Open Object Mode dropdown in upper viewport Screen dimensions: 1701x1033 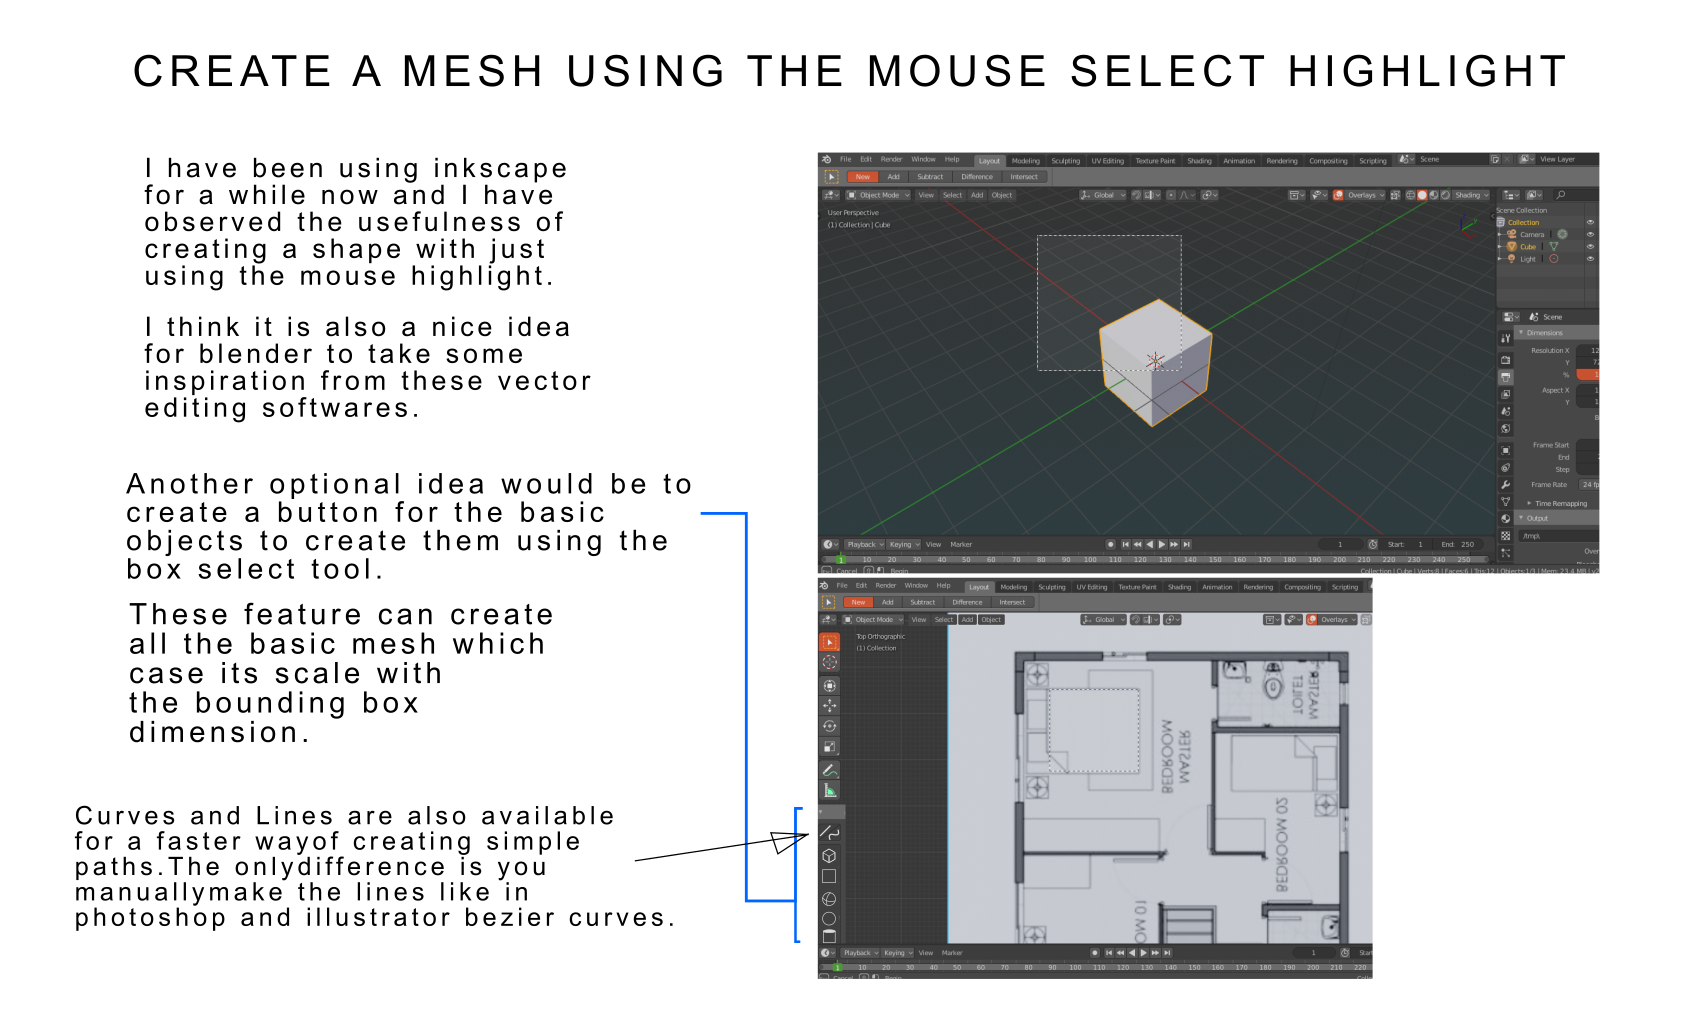coord(877,195)
